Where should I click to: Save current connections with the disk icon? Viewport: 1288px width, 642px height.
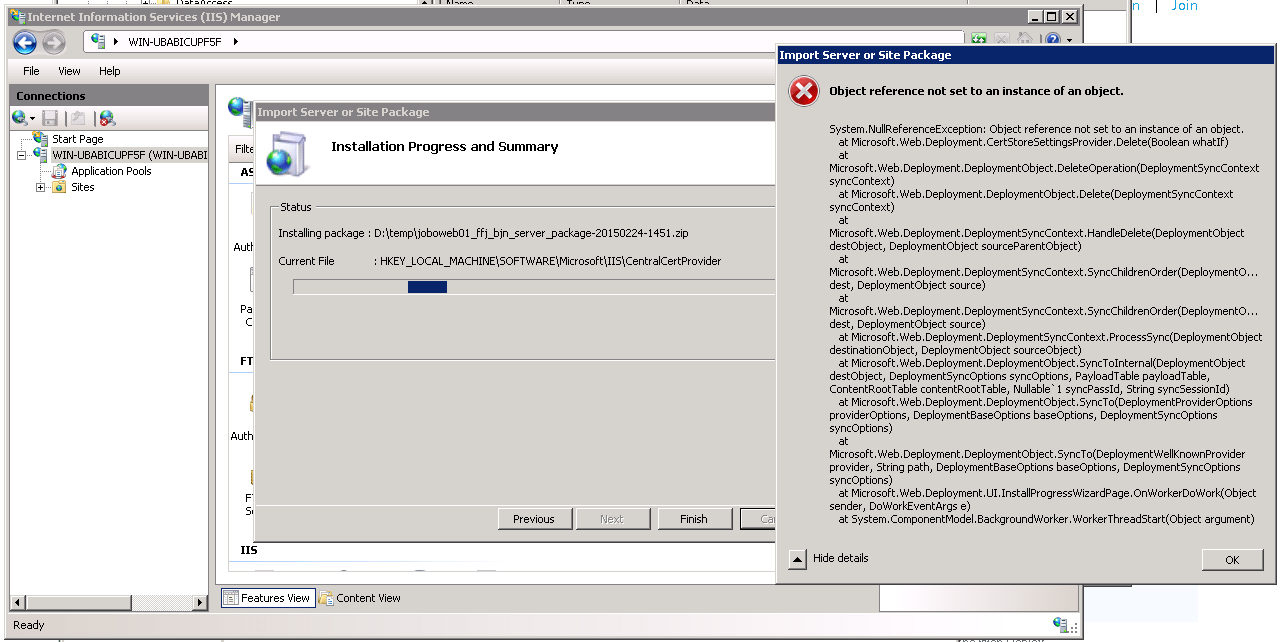point(50,117)
